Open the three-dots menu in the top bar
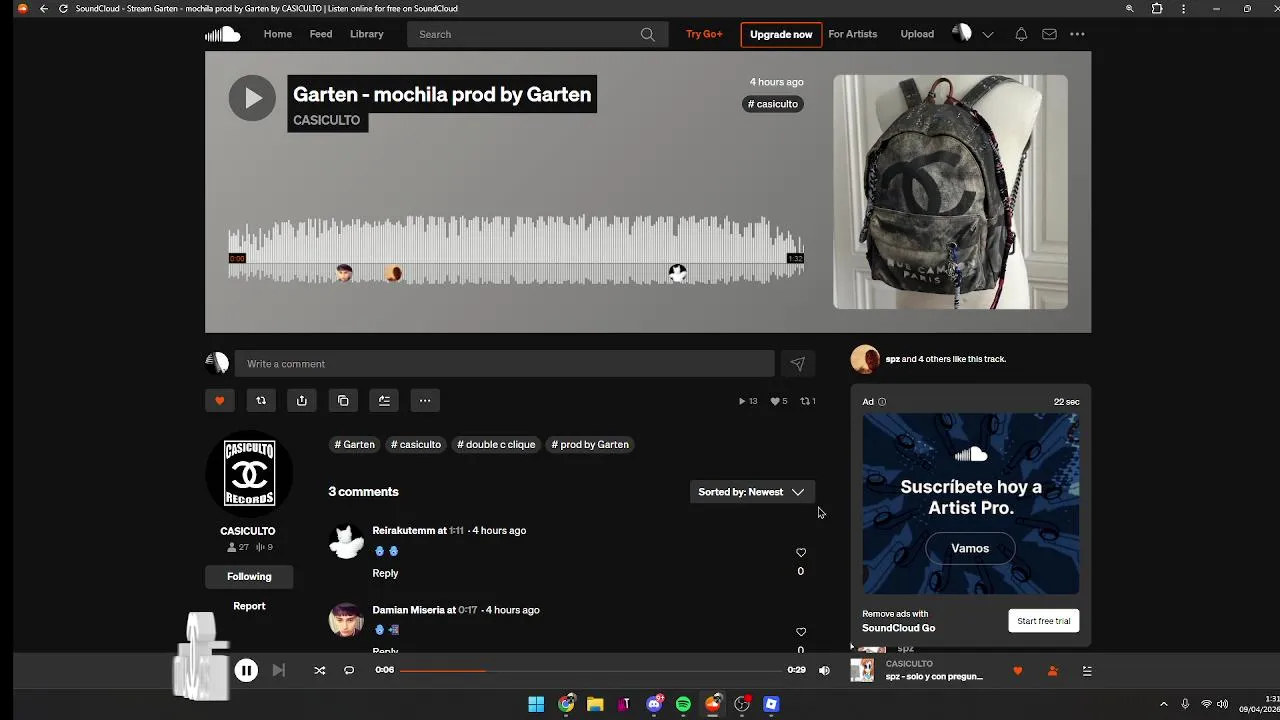 pos(1077,34)
